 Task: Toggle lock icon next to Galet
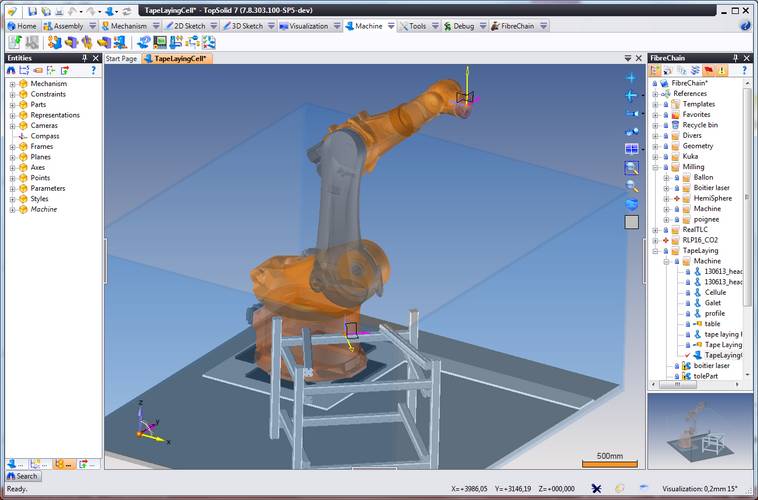[688, 303]
